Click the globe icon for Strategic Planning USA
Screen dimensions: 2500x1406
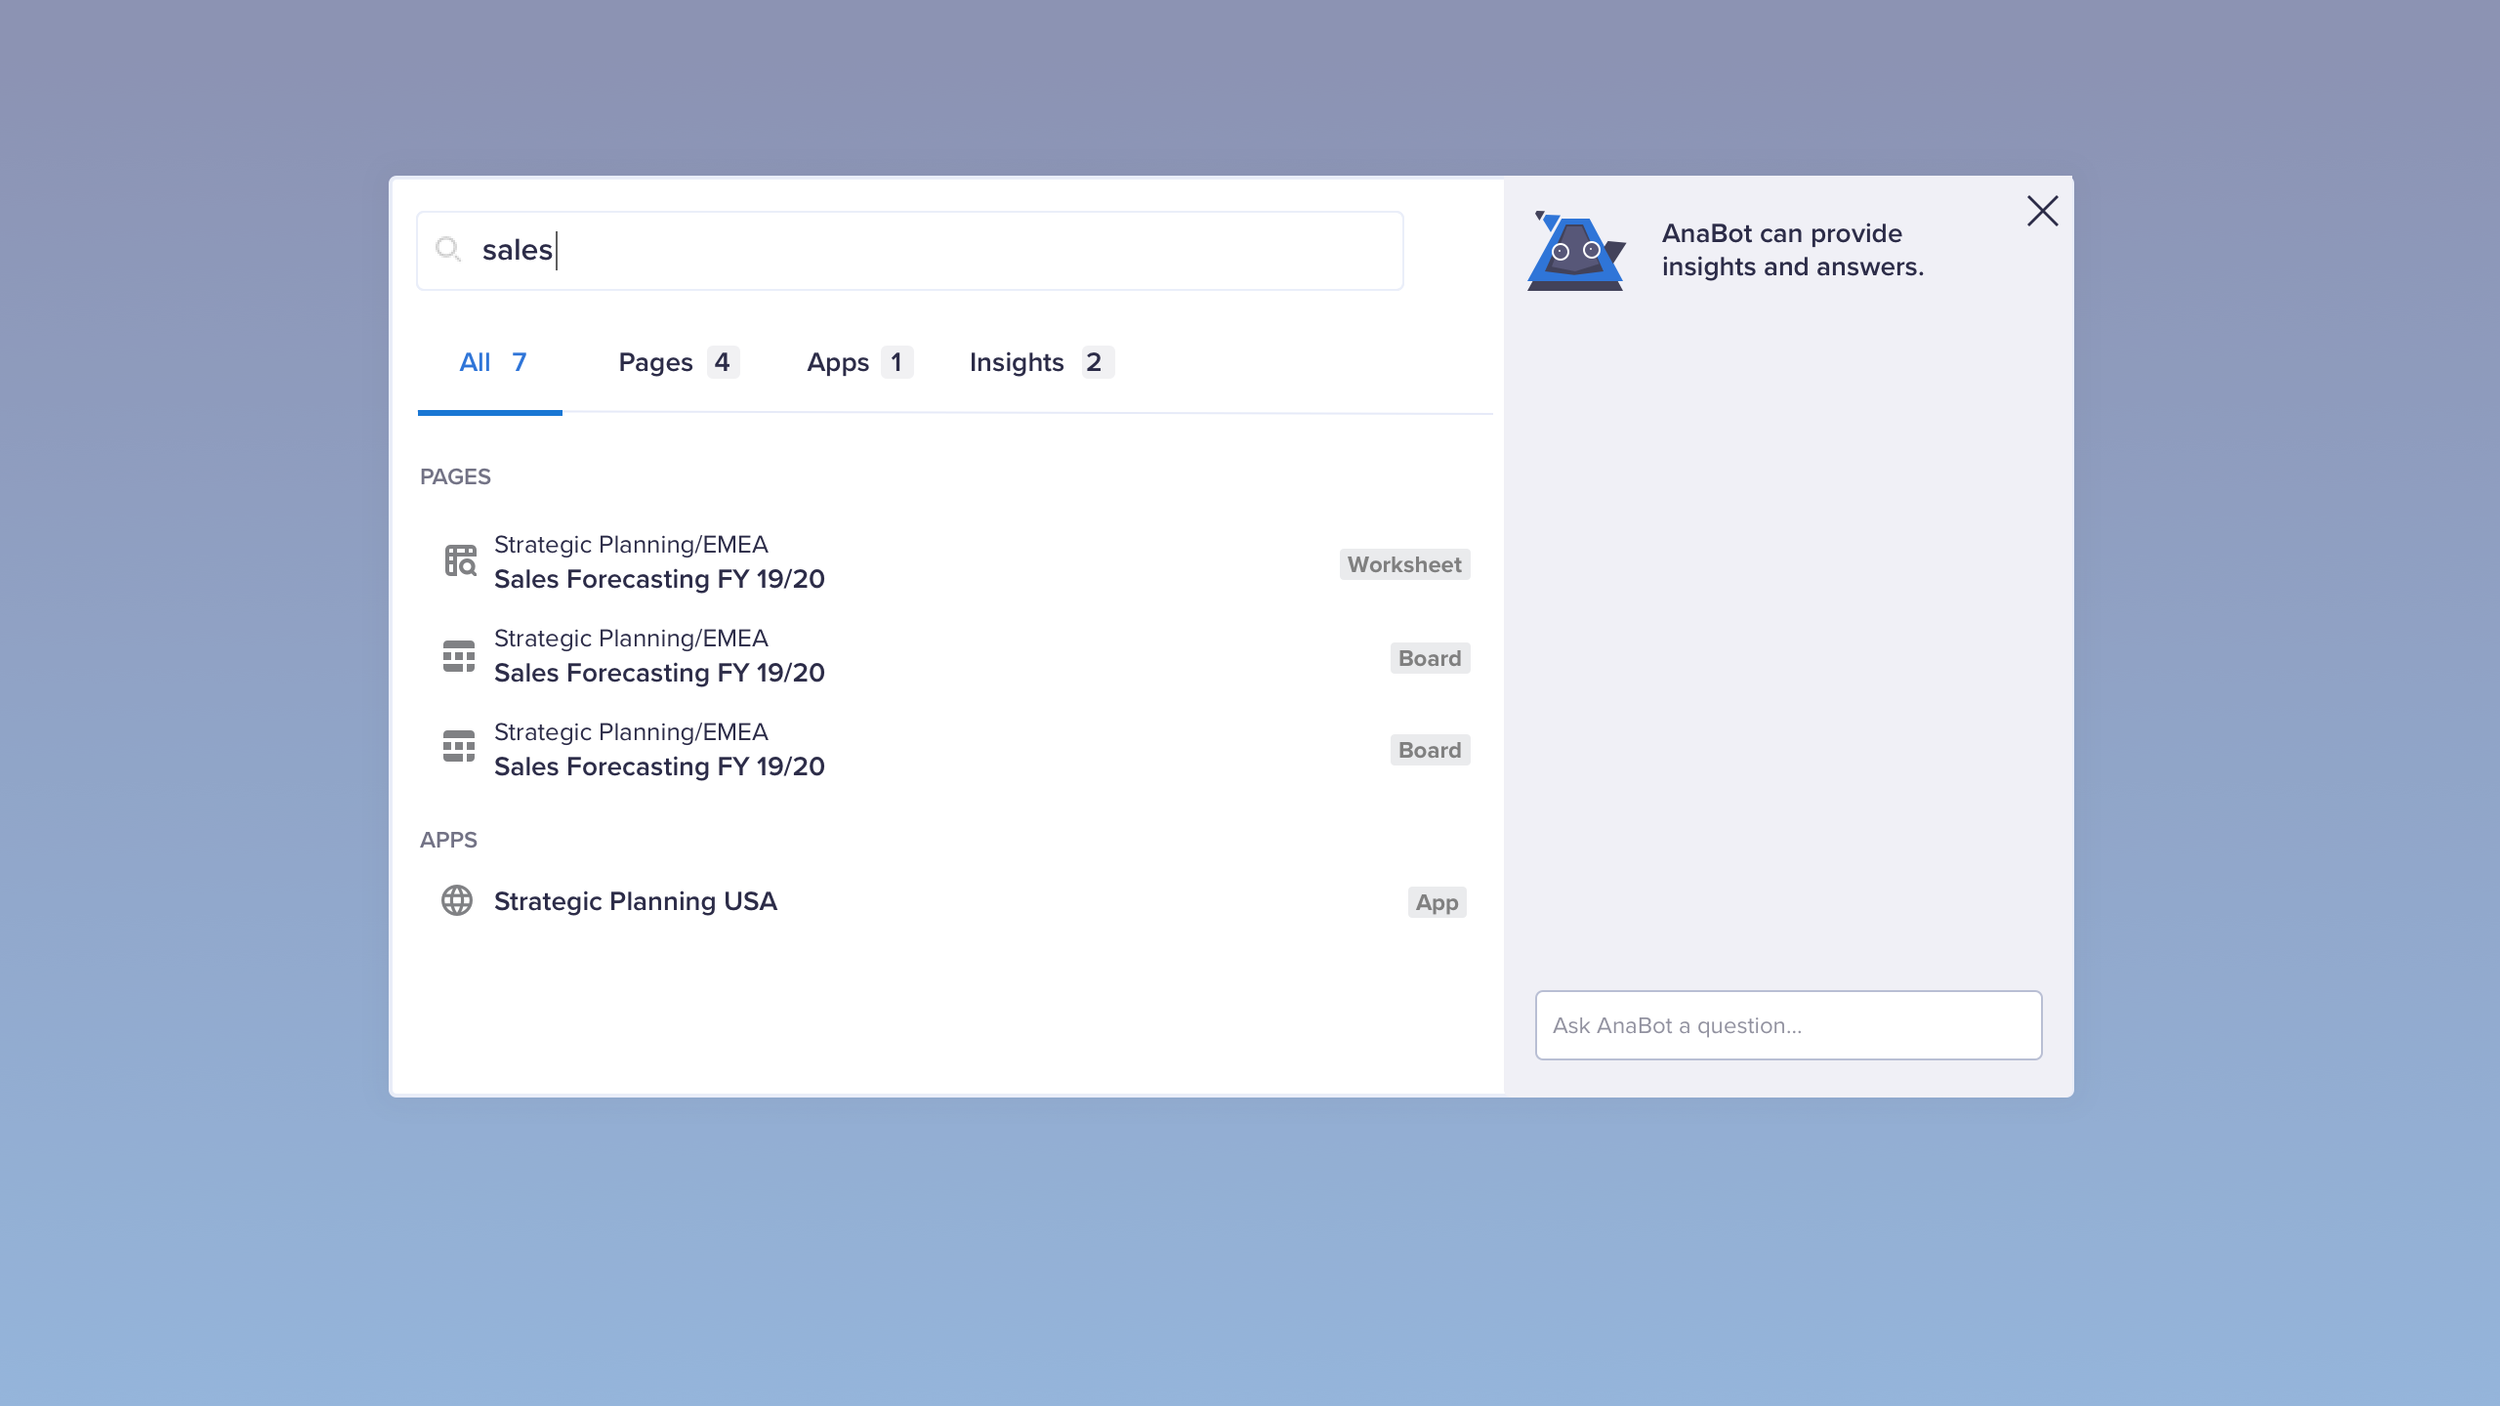(x=457, y=901)
